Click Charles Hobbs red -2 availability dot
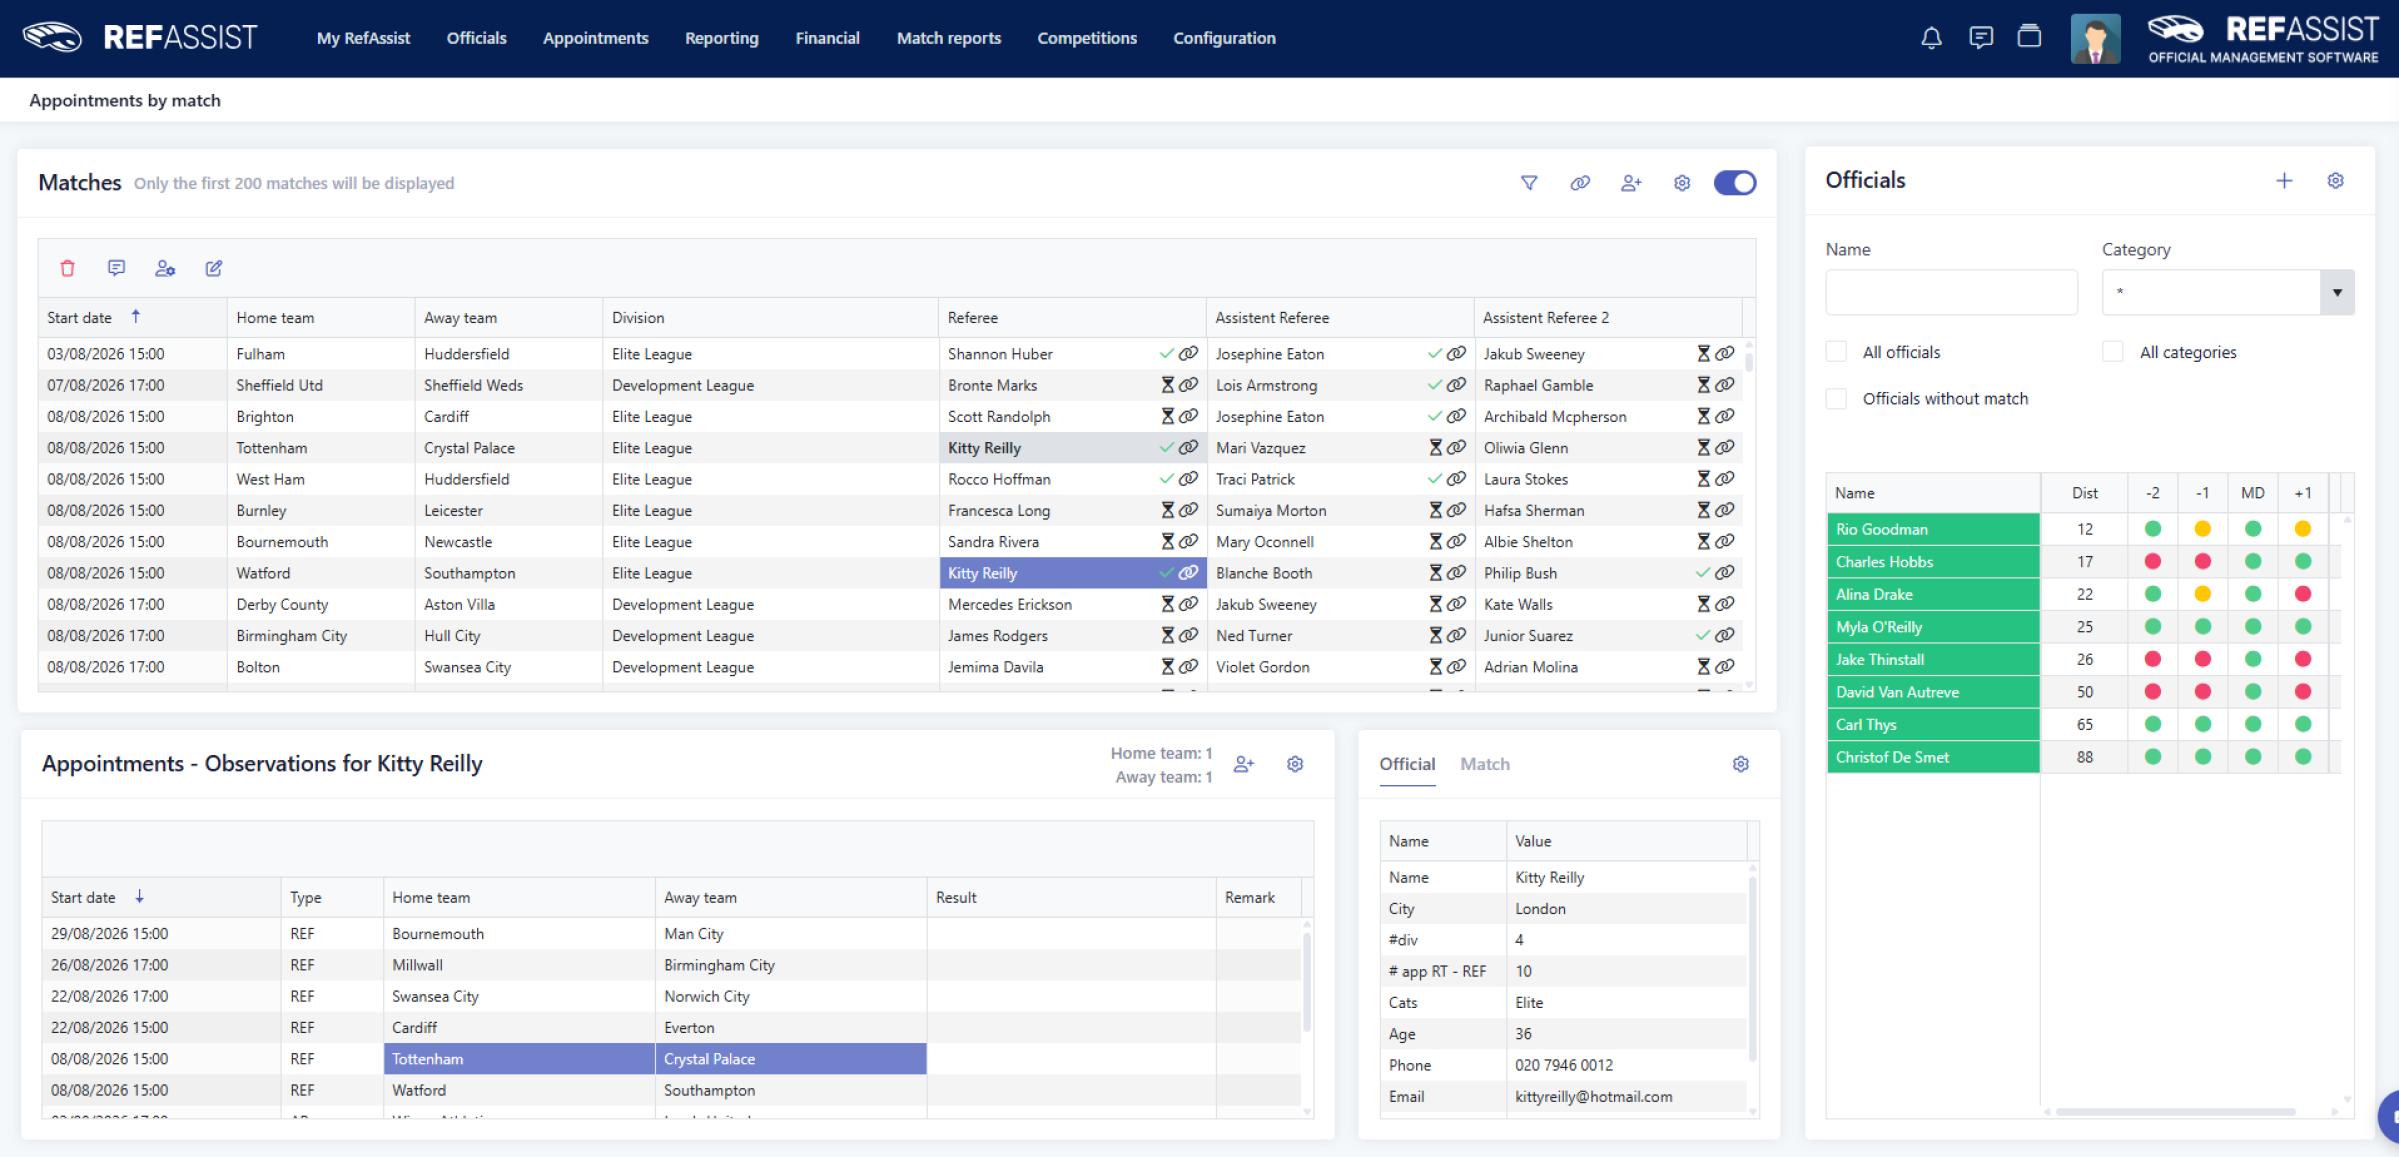The height and width of the screenshot is (1157, 2399). 2153,562
